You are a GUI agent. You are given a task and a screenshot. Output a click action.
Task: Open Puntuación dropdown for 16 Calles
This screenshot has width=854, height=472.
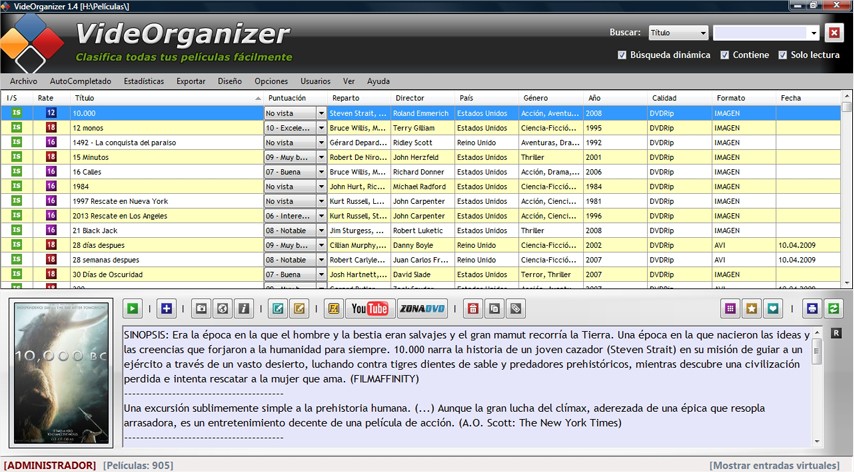coord(321,172)
